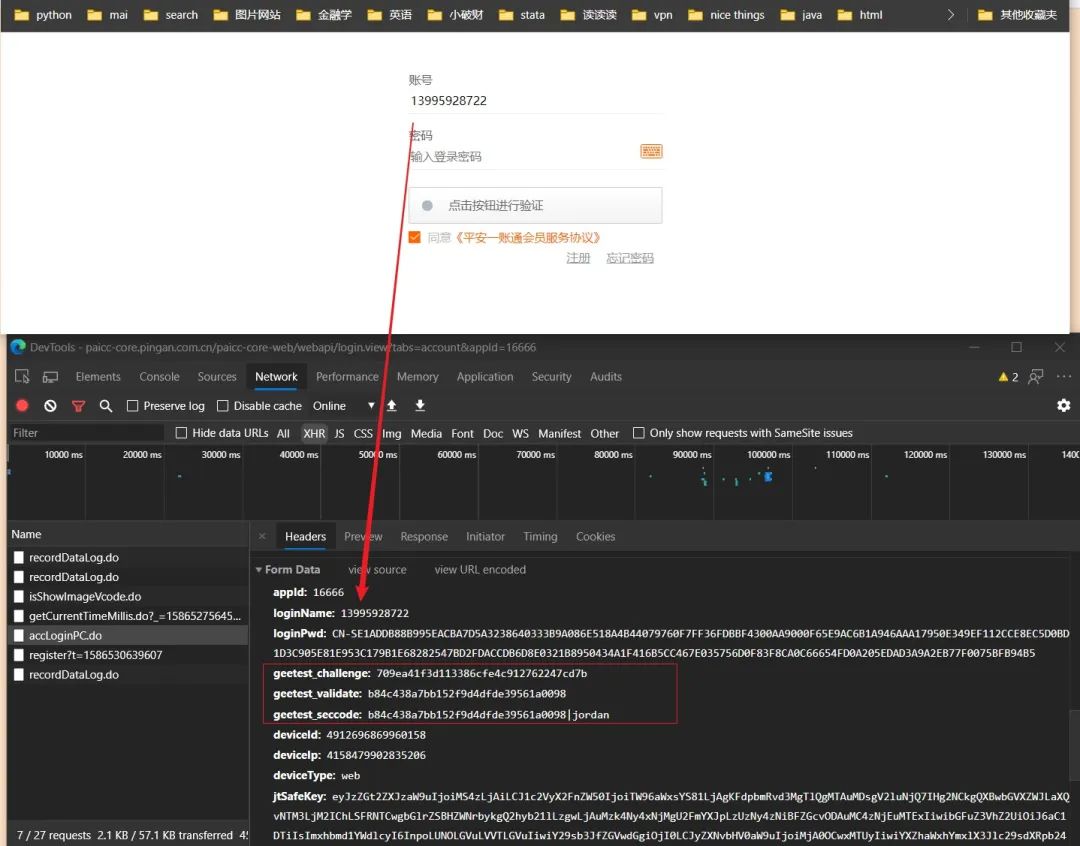Image resolution: width=1080 pixels, height=846 pixels.
Task: Open the mai bookmark folder
Action: coord(107,14)
